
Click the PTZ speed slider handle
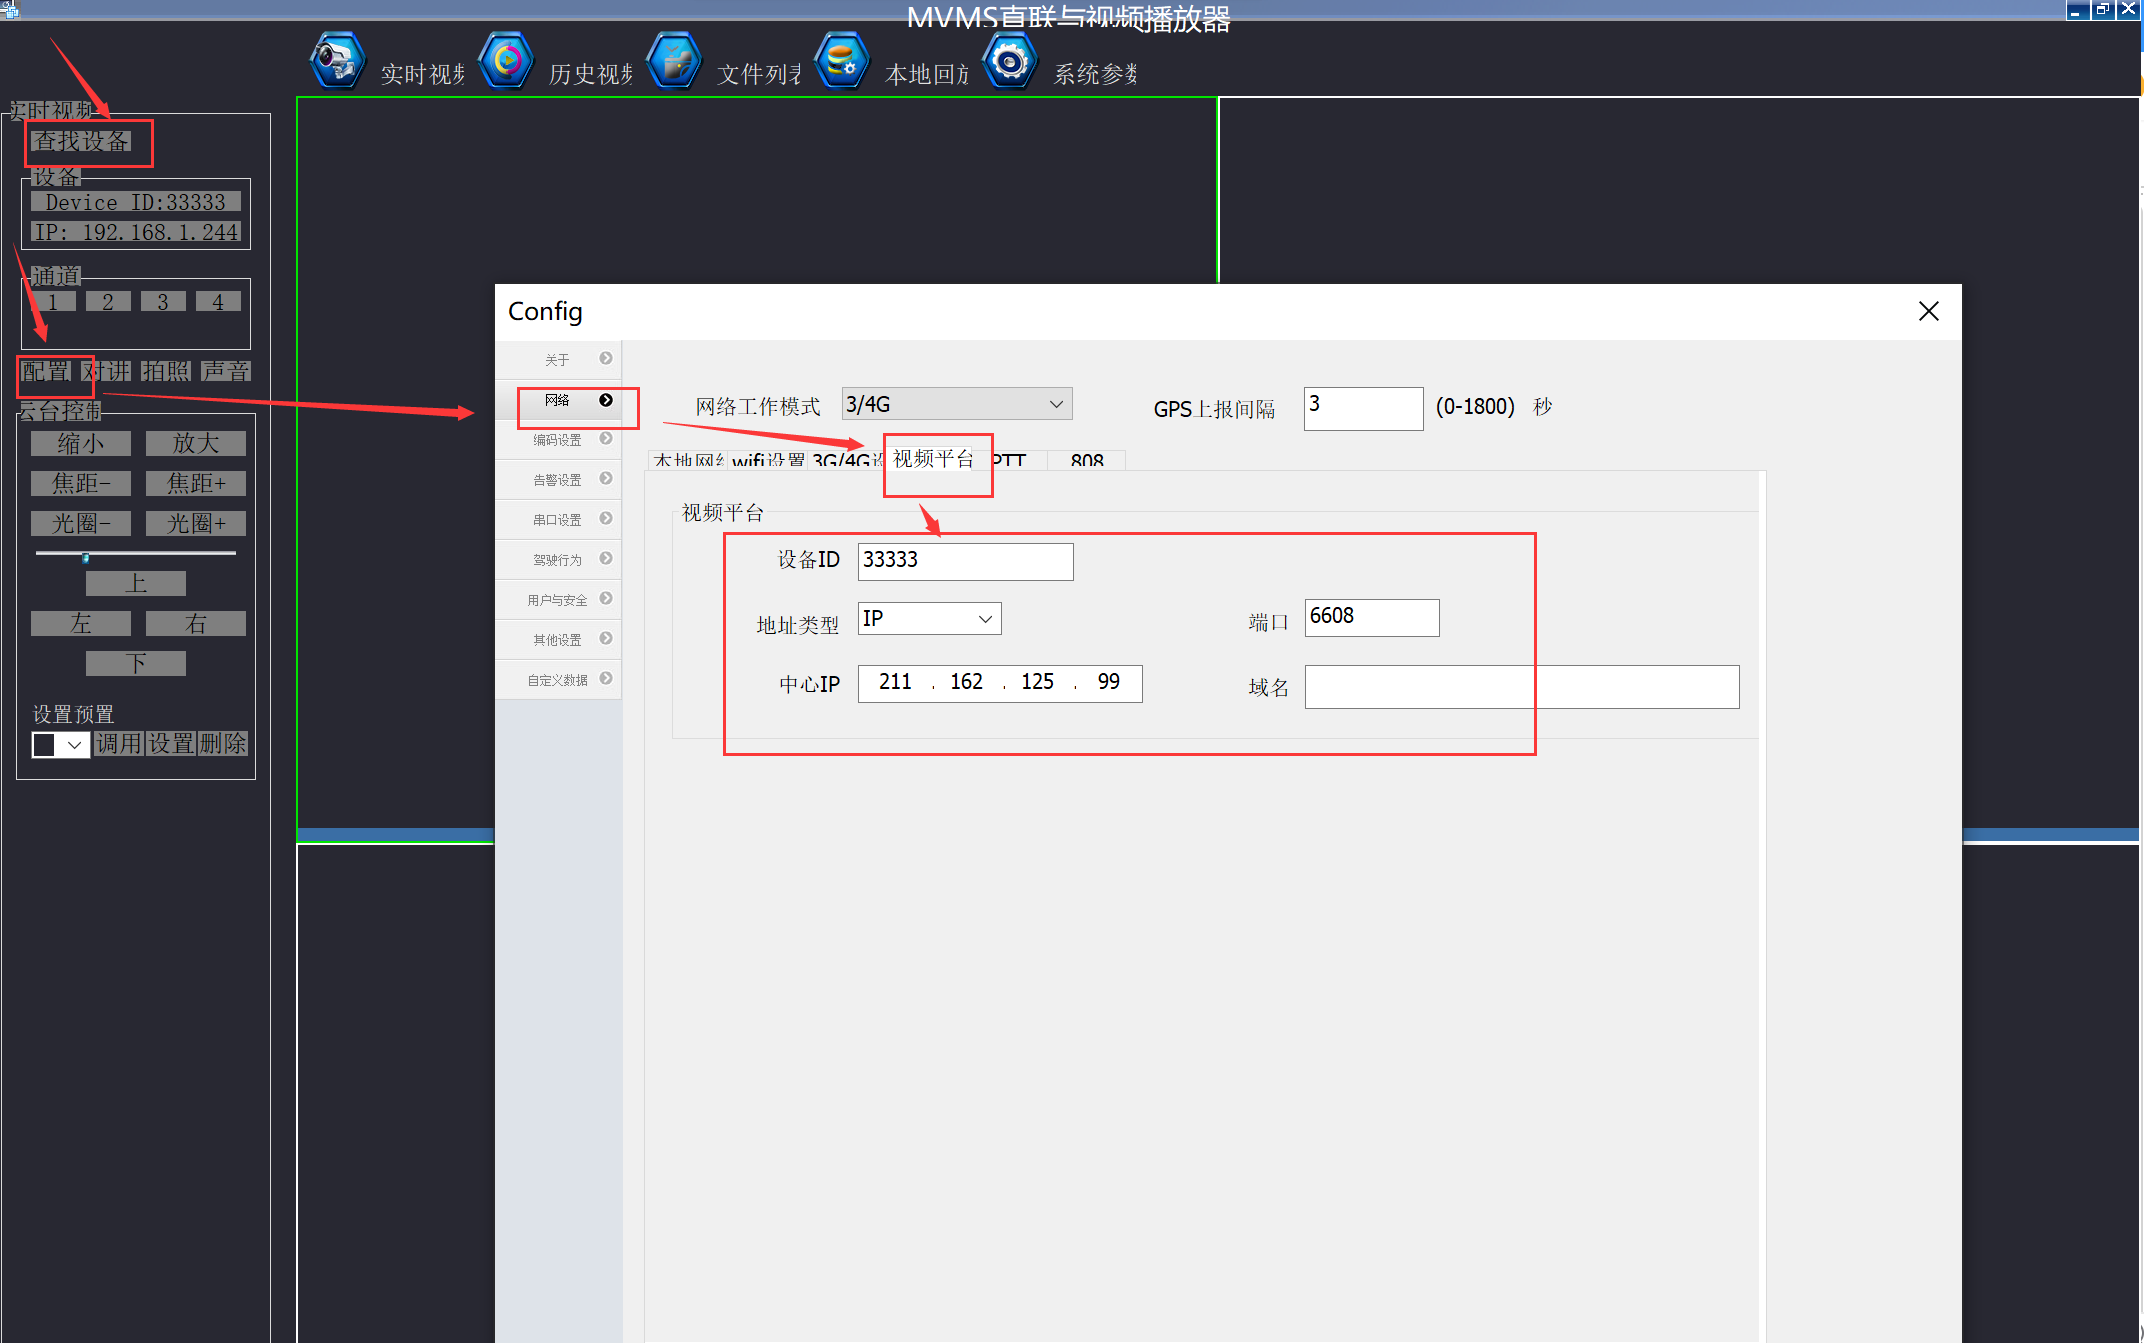[86, 558]
